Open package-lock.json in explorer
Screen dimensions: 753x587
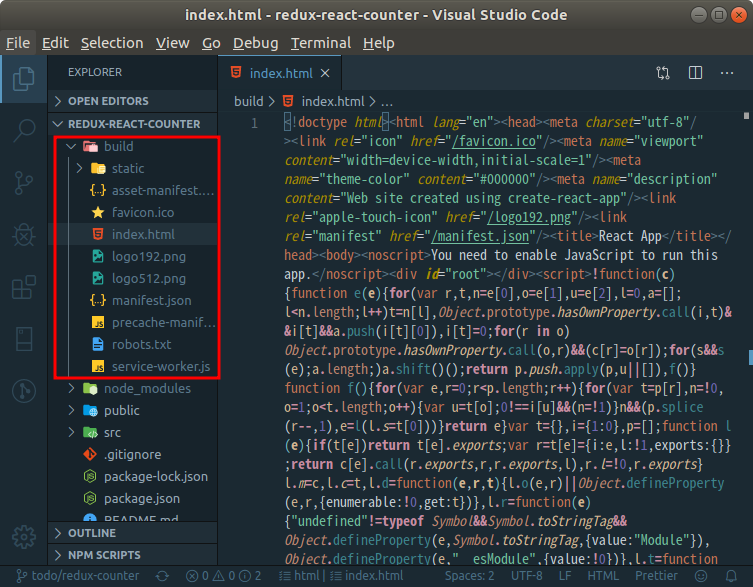pyautogui.click(x=133, y=477)
